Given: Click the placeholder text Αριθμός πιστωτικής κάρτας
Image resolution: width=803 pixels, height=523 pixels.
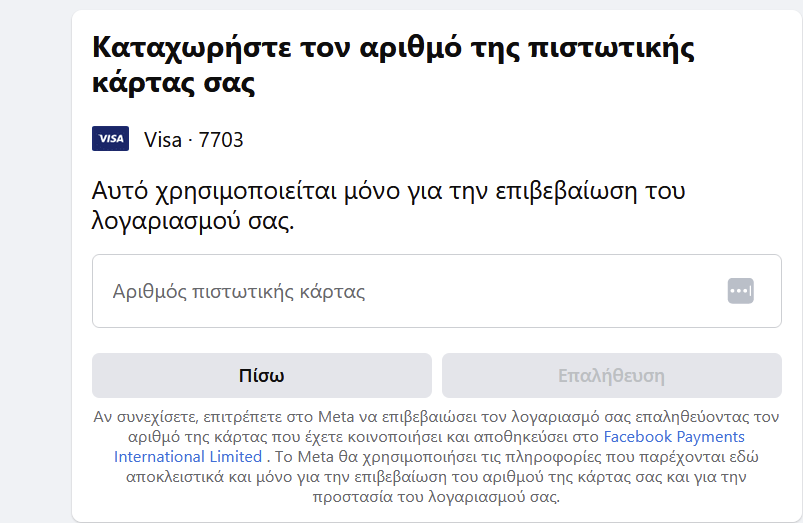Looking at the screenshot, I should (x=239, y=291).
